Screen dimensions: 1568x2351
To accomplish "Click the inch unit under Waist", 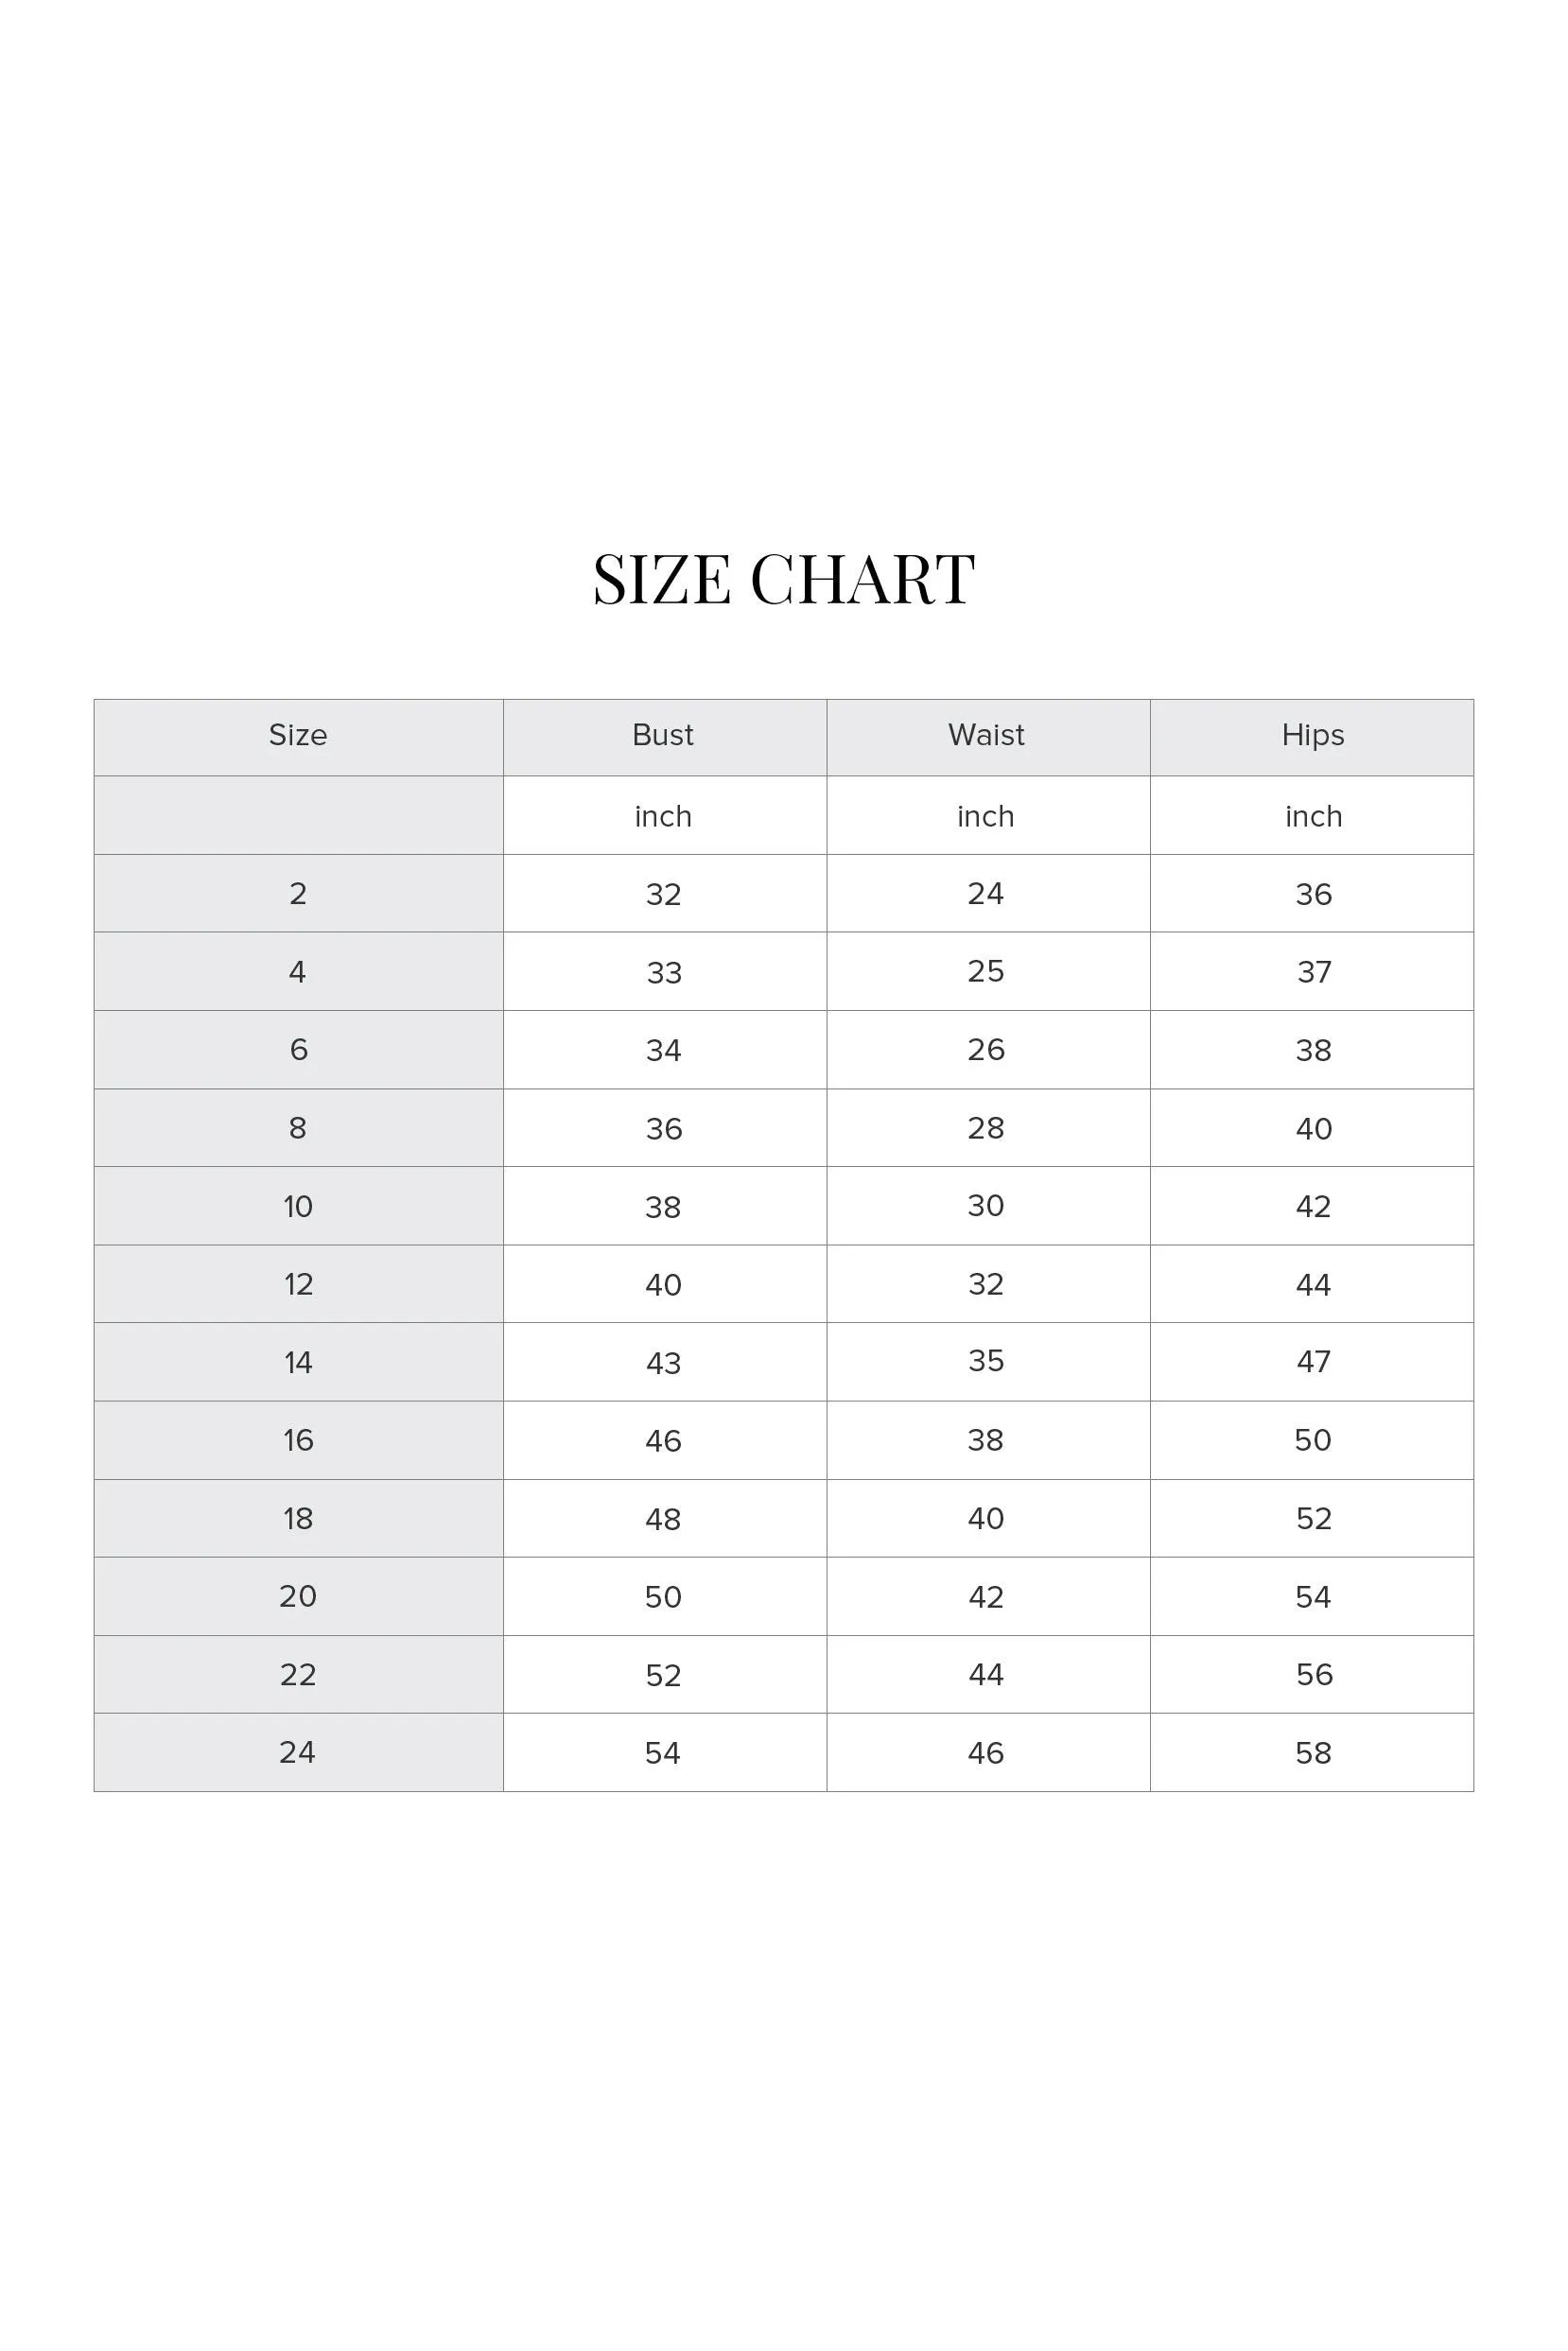I will pos(986,816).
